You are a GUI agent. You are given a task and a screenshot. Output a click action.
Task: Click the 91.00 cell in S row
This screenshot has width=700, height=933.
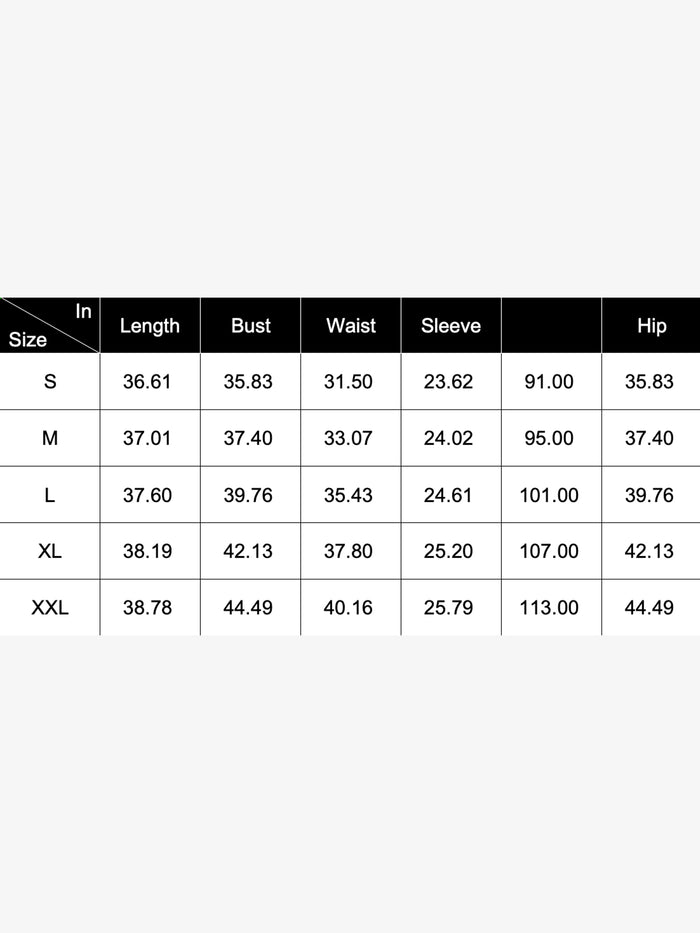549,381
